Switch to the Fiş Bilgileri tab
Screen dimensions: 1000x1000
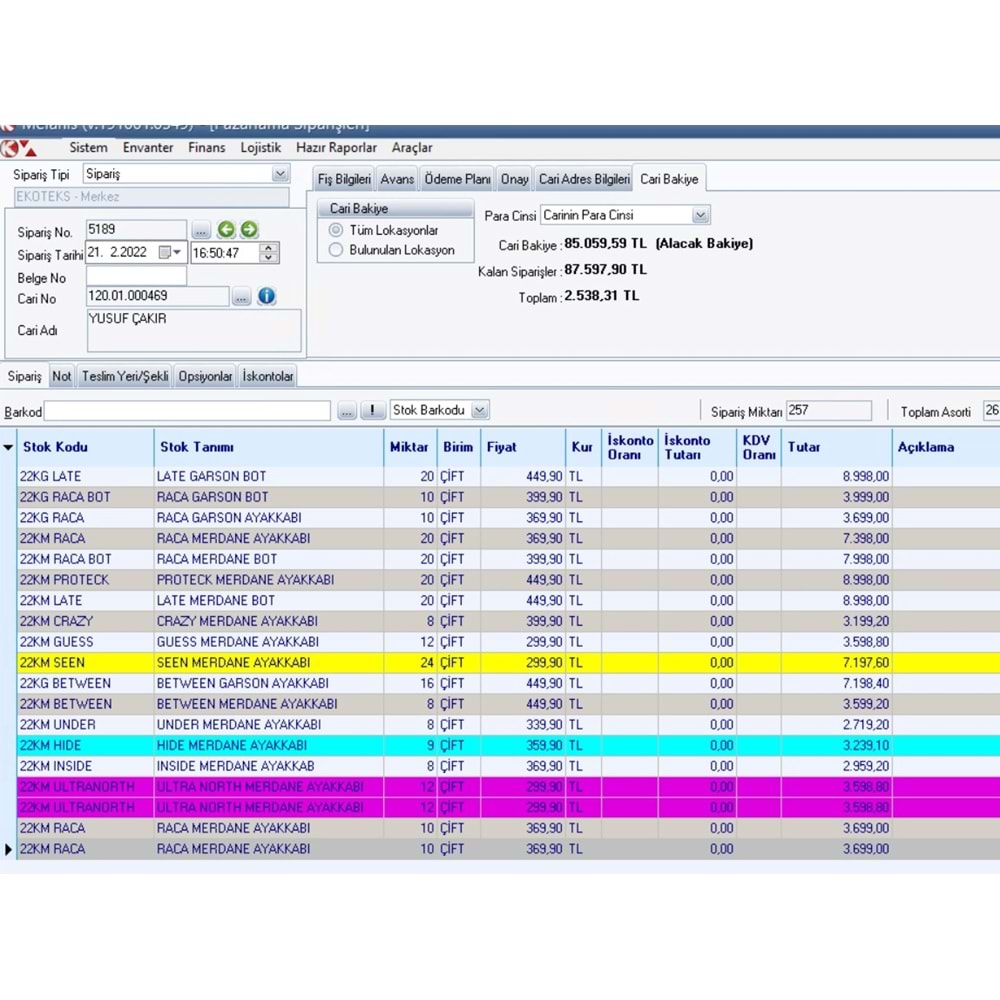tap(344, 179)
